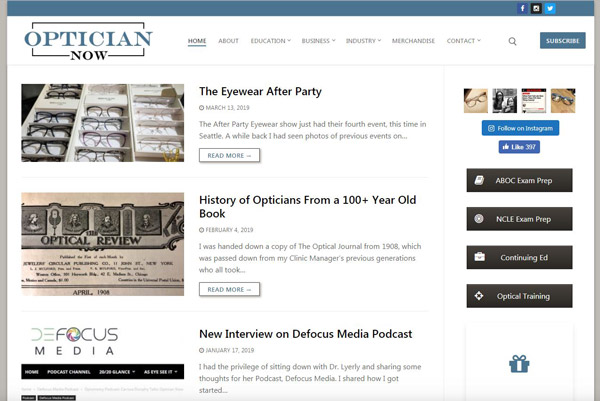Click Read More under History of Opticians
Image resolution: width=600 pixels, height=401 pixels.
pos(229,289)
